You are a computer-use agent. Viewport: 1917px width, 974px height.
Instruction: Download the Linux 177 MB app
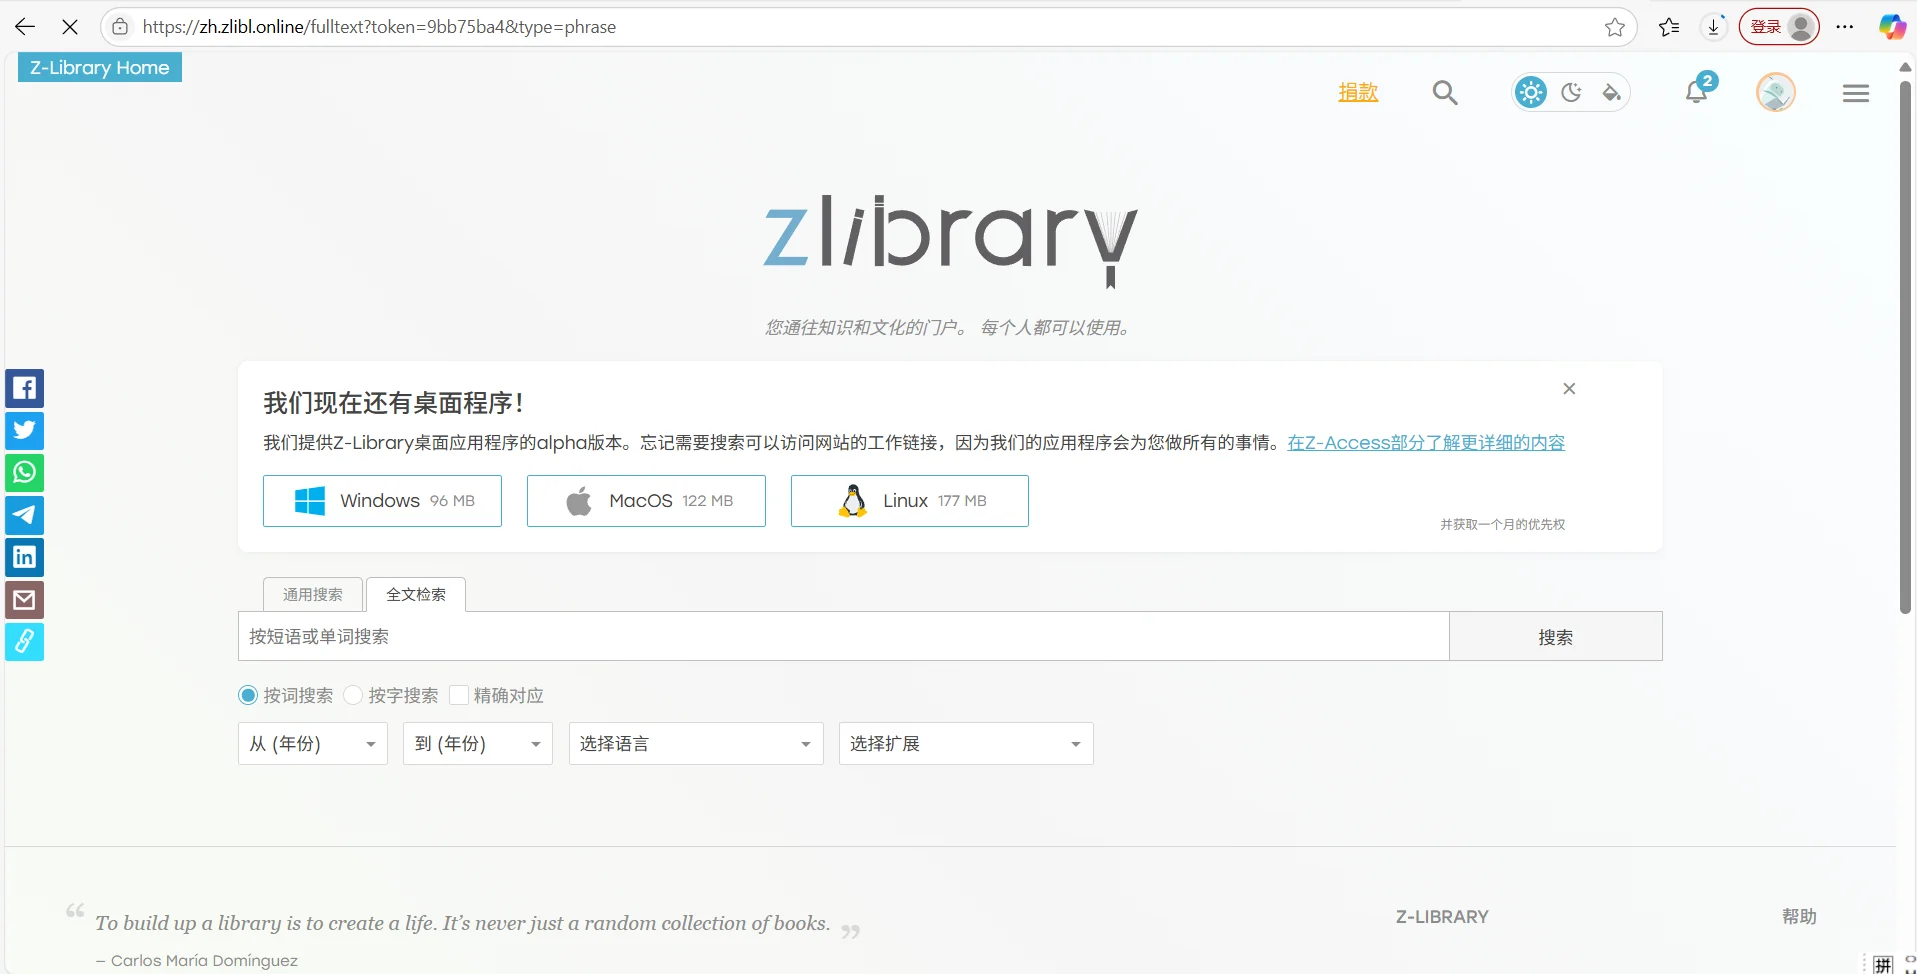tap(910, 501)
